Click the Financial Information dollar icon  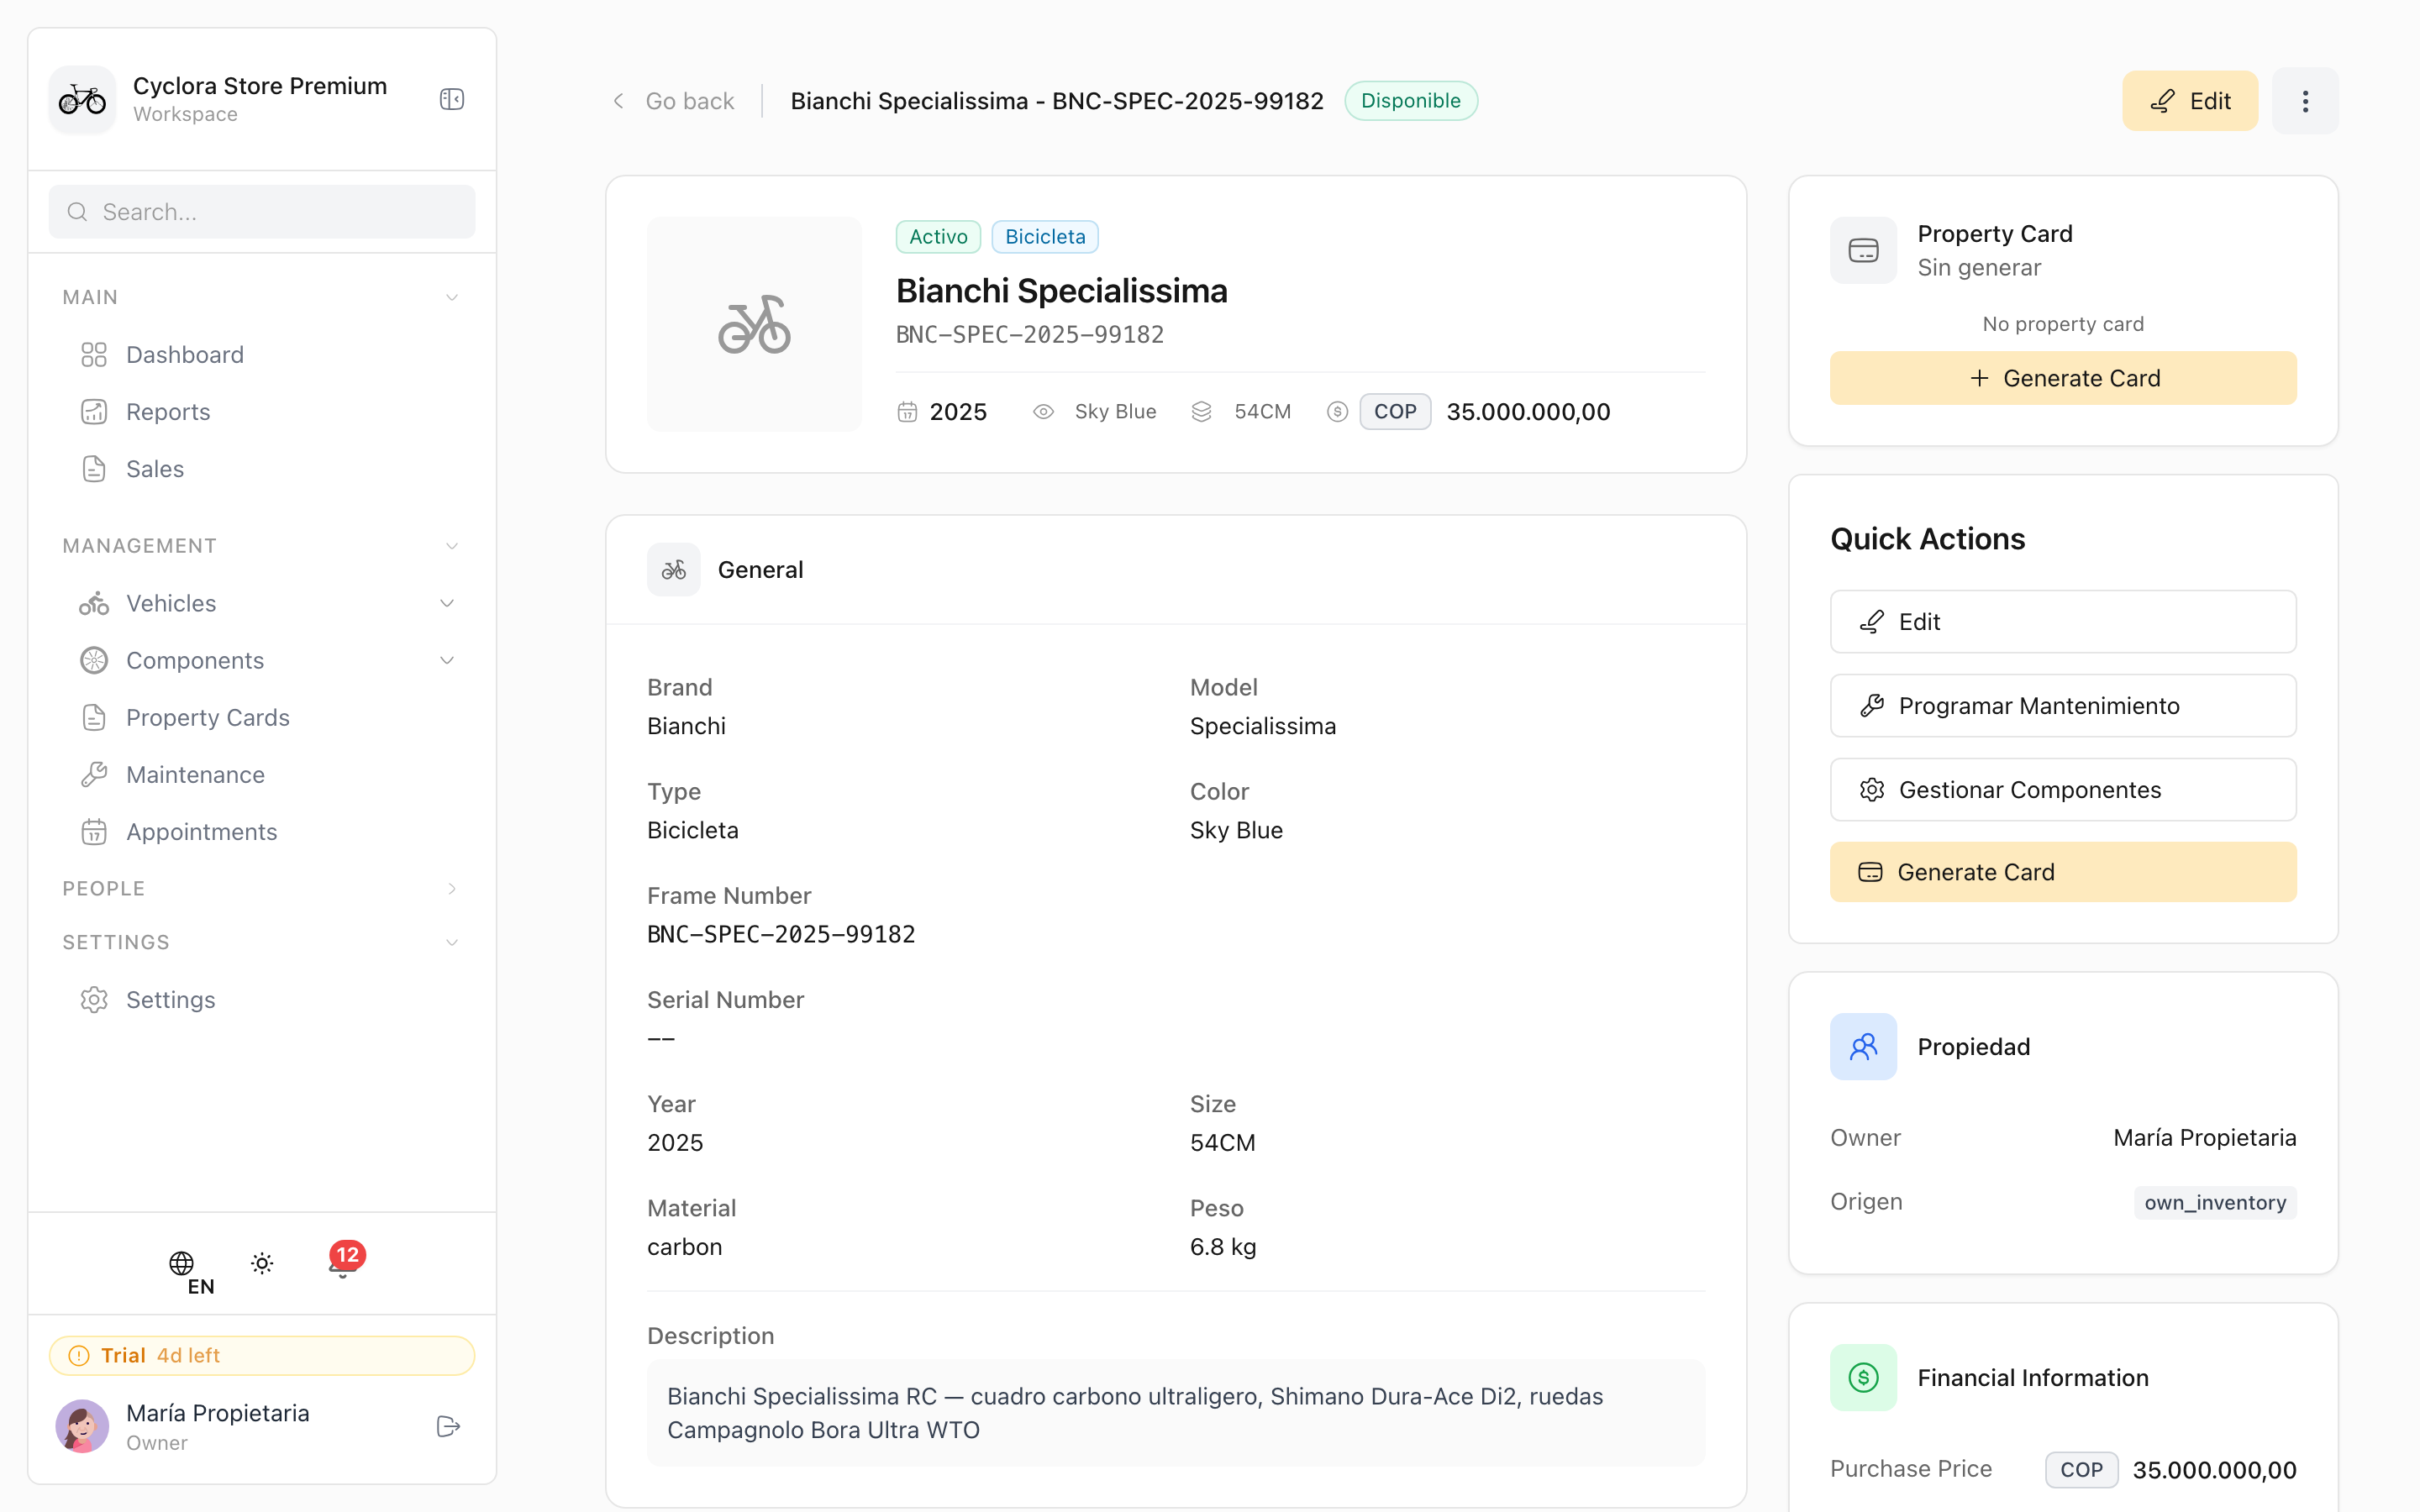tap(1863, 1378)
